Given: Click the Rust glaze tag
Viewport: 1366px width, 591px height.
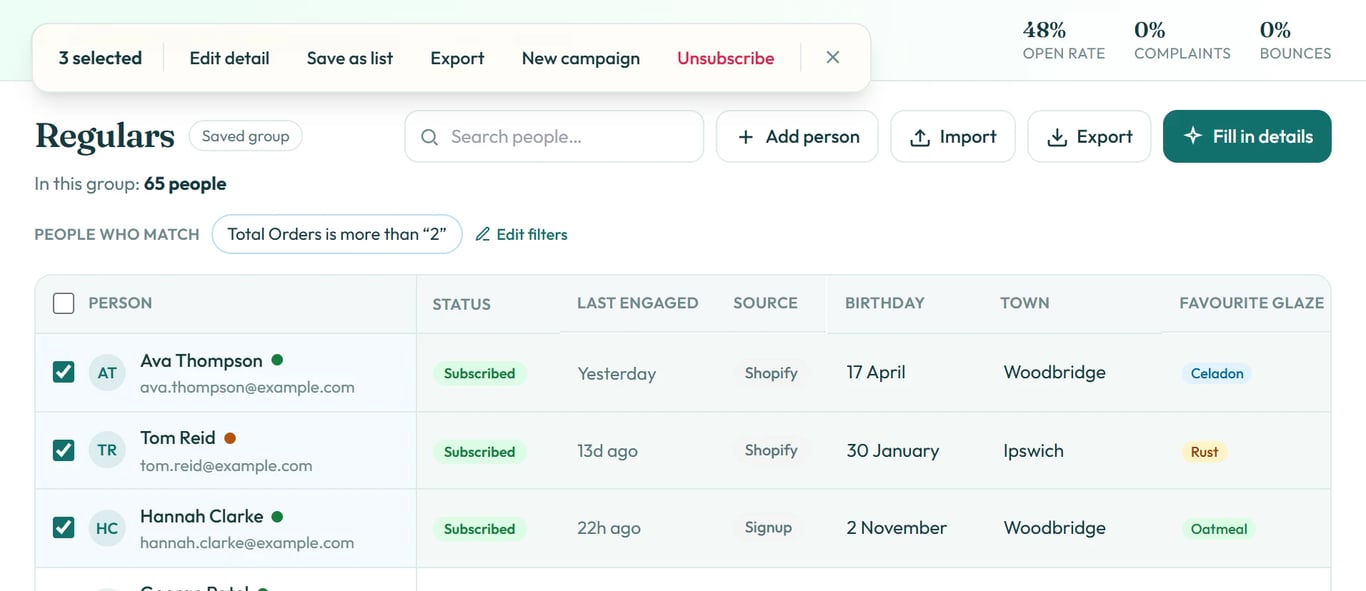Looking at the screenshot, I should click(1204, 452).
